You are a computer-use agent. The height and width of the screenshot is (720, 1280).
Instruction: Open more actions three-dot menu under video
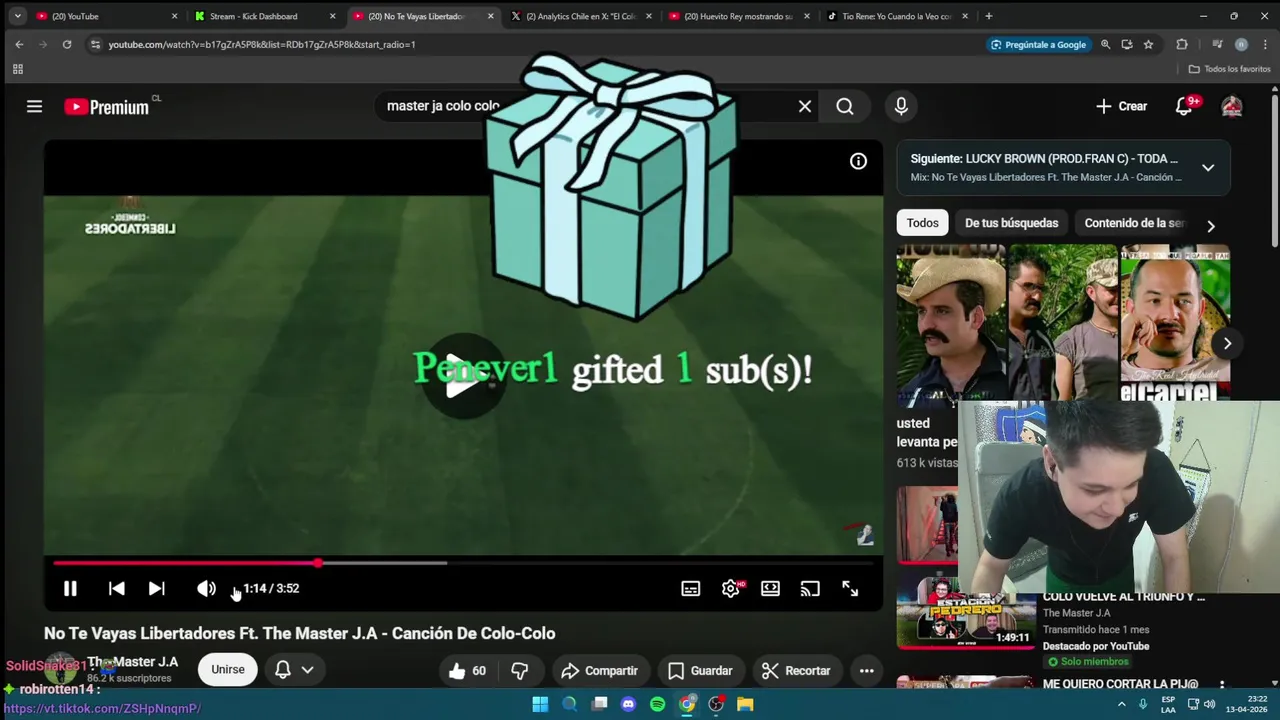(x=867, y=670)
